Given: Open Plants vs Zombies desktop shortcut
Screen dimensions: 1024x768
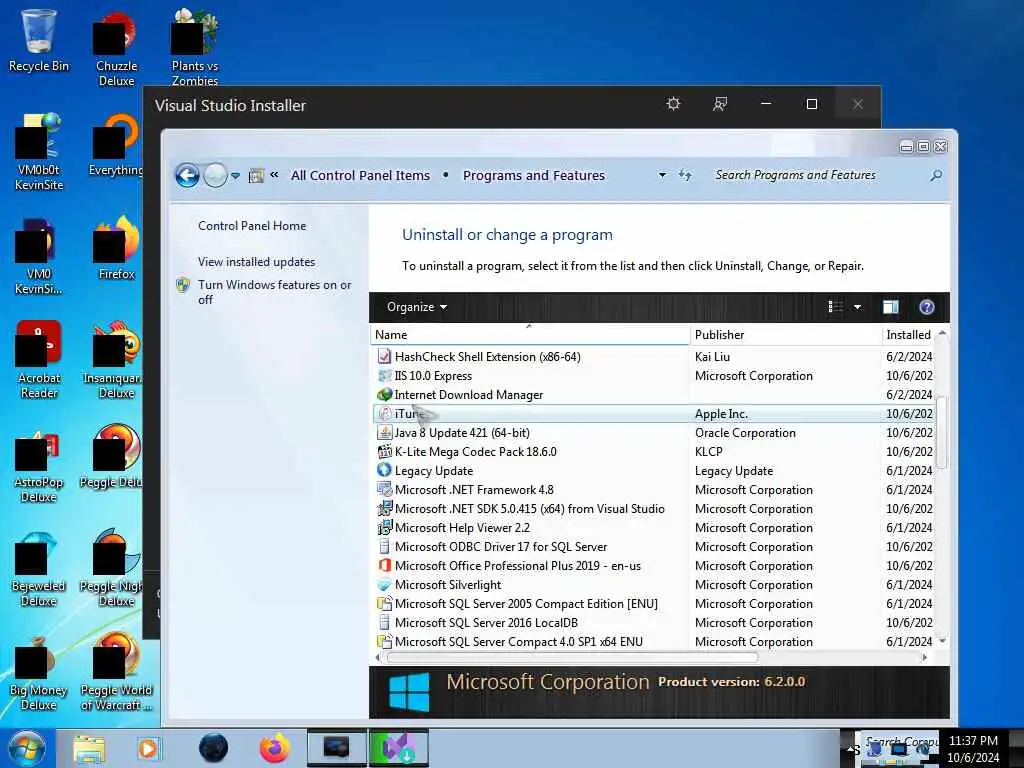Looking at the screenshot, I should point(194,48).
